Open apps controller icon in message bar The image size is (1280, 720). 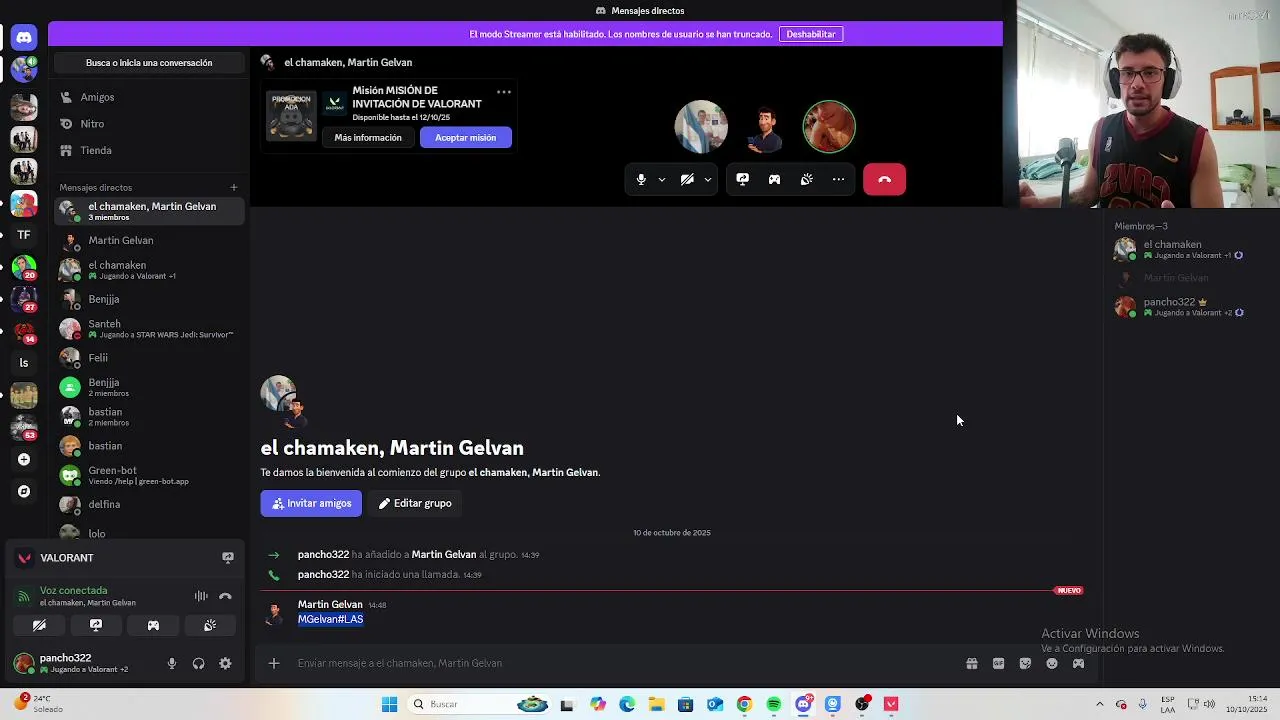(1078, 663)
